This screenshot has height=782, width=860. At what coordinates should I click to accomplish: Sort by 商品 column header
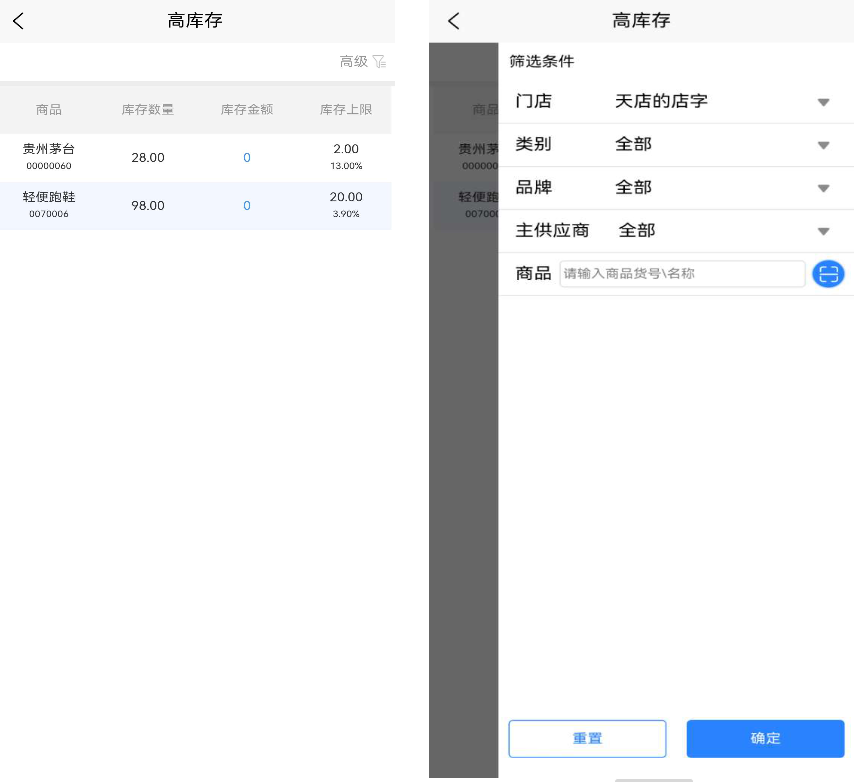(49, 110)
